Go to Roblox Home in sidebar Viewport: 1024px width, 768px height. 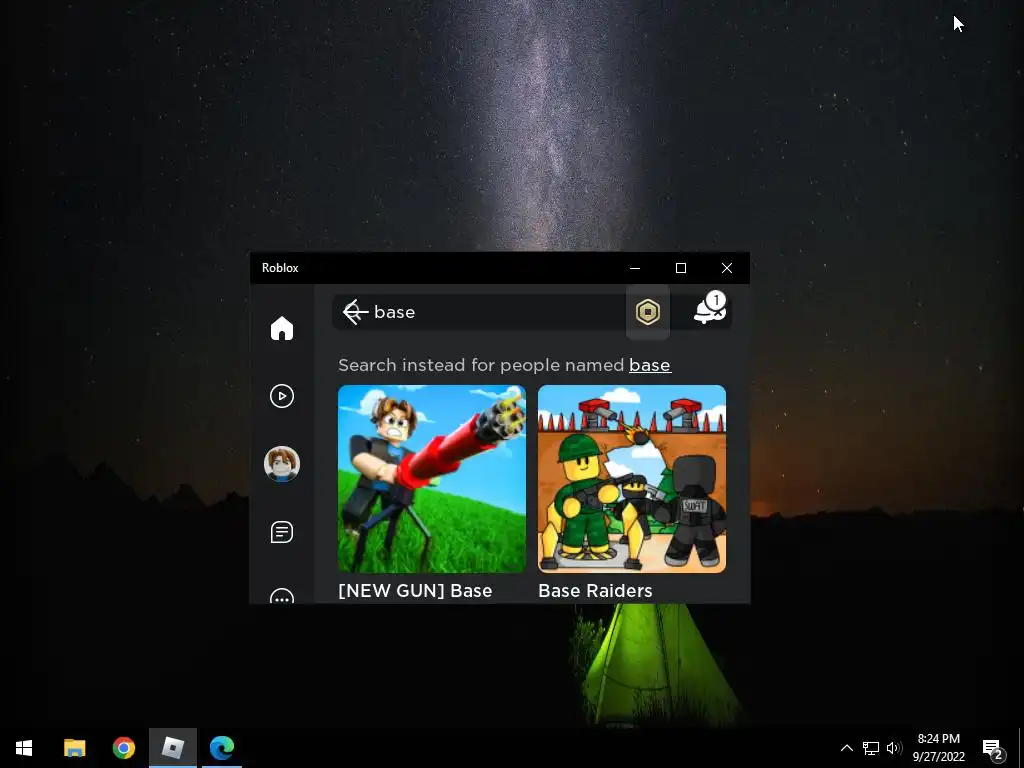281,328
